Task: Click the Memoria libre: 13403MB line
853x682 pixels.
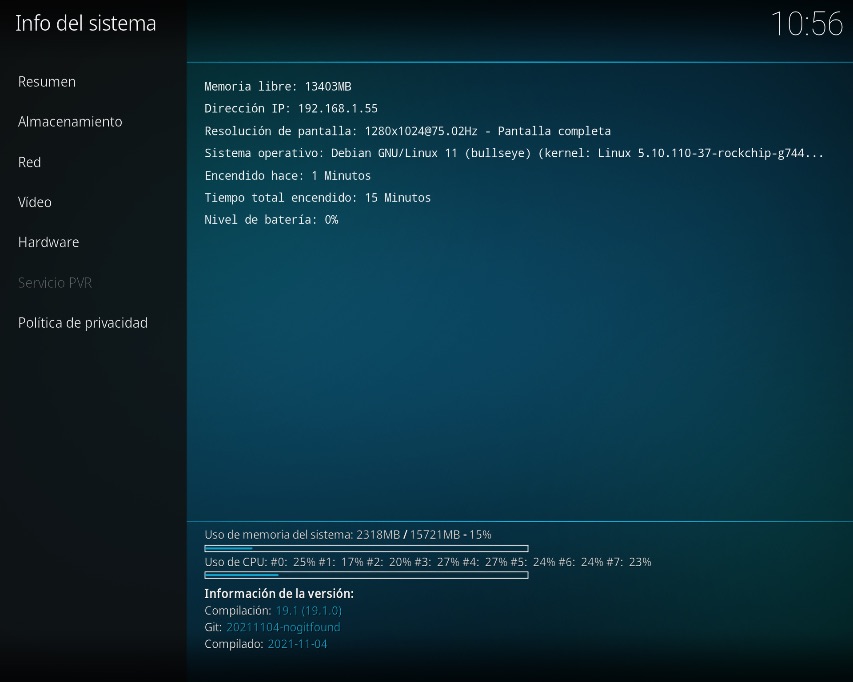Action: pyautogui.click(x=278, y=86)
